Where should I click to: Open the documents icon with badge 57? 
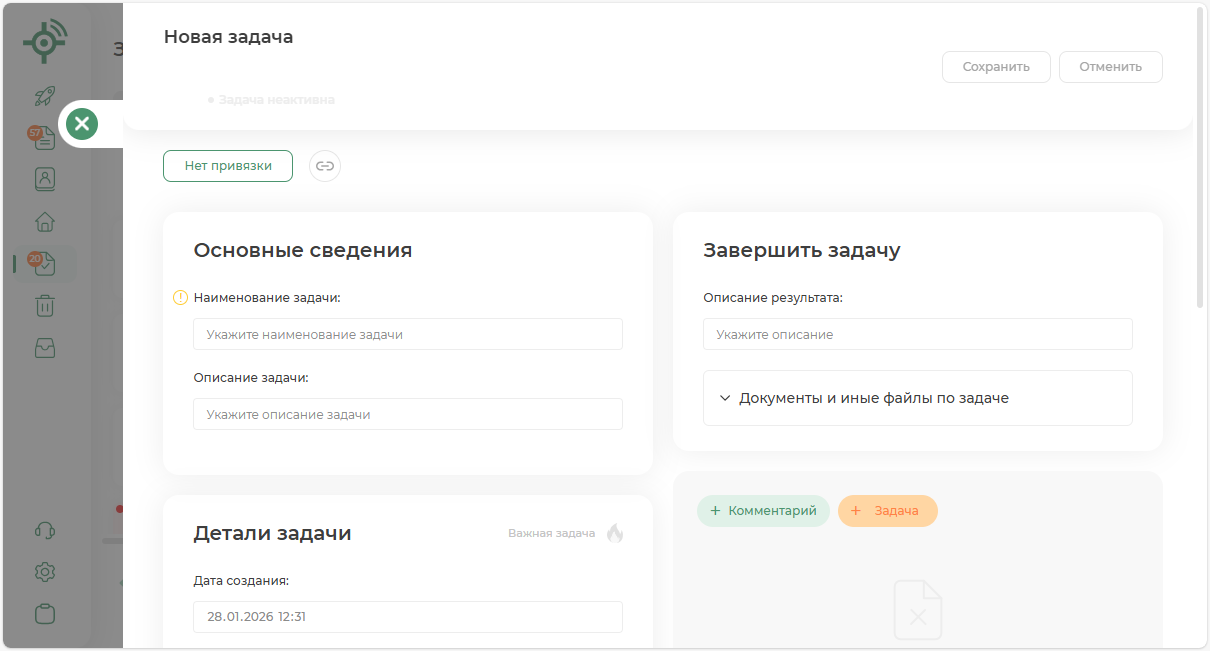tap(45, 138)
